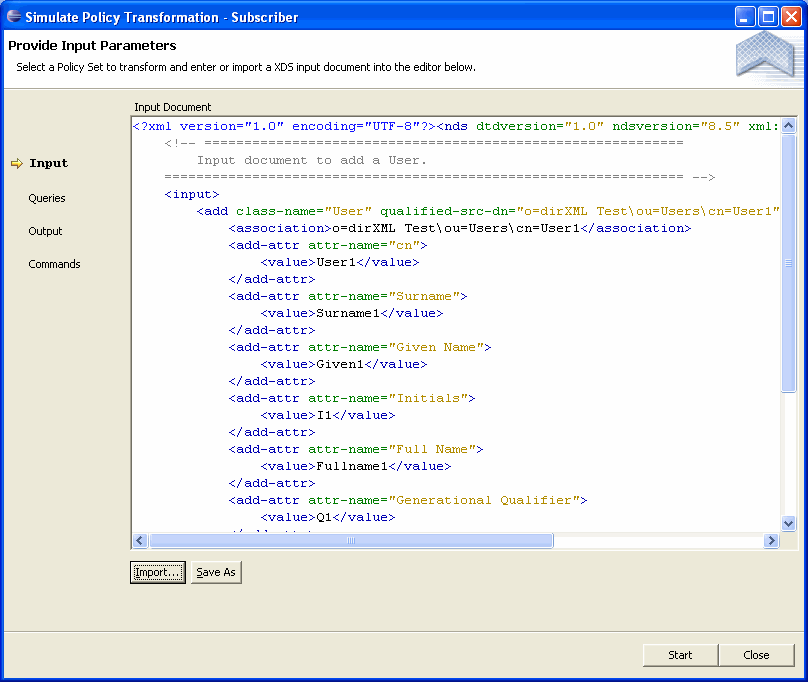Image resolution: width=808 pixels, height=682 pixels.
Task: Select the Input step in sidebar
Action: [x=48, y=163]
